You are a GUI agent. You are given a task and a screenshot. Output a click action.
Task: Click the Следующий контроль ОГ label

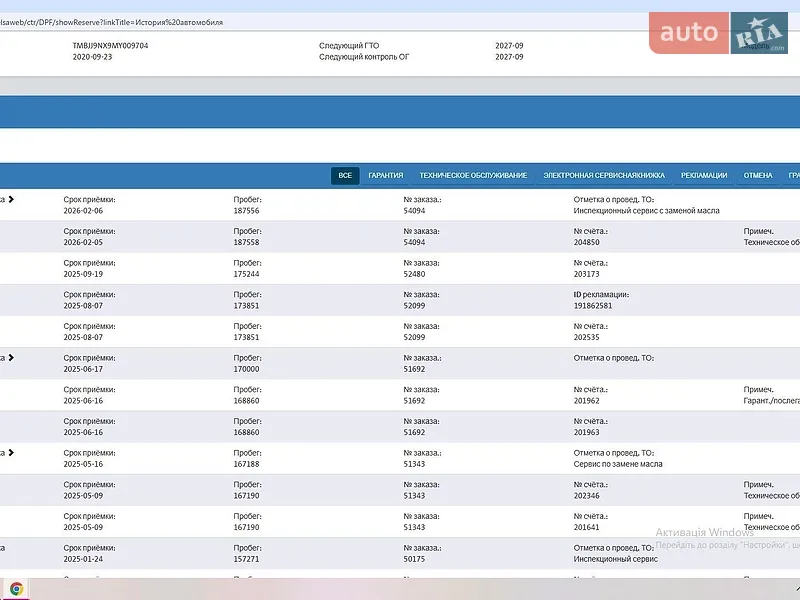click(x=364, y=57)
